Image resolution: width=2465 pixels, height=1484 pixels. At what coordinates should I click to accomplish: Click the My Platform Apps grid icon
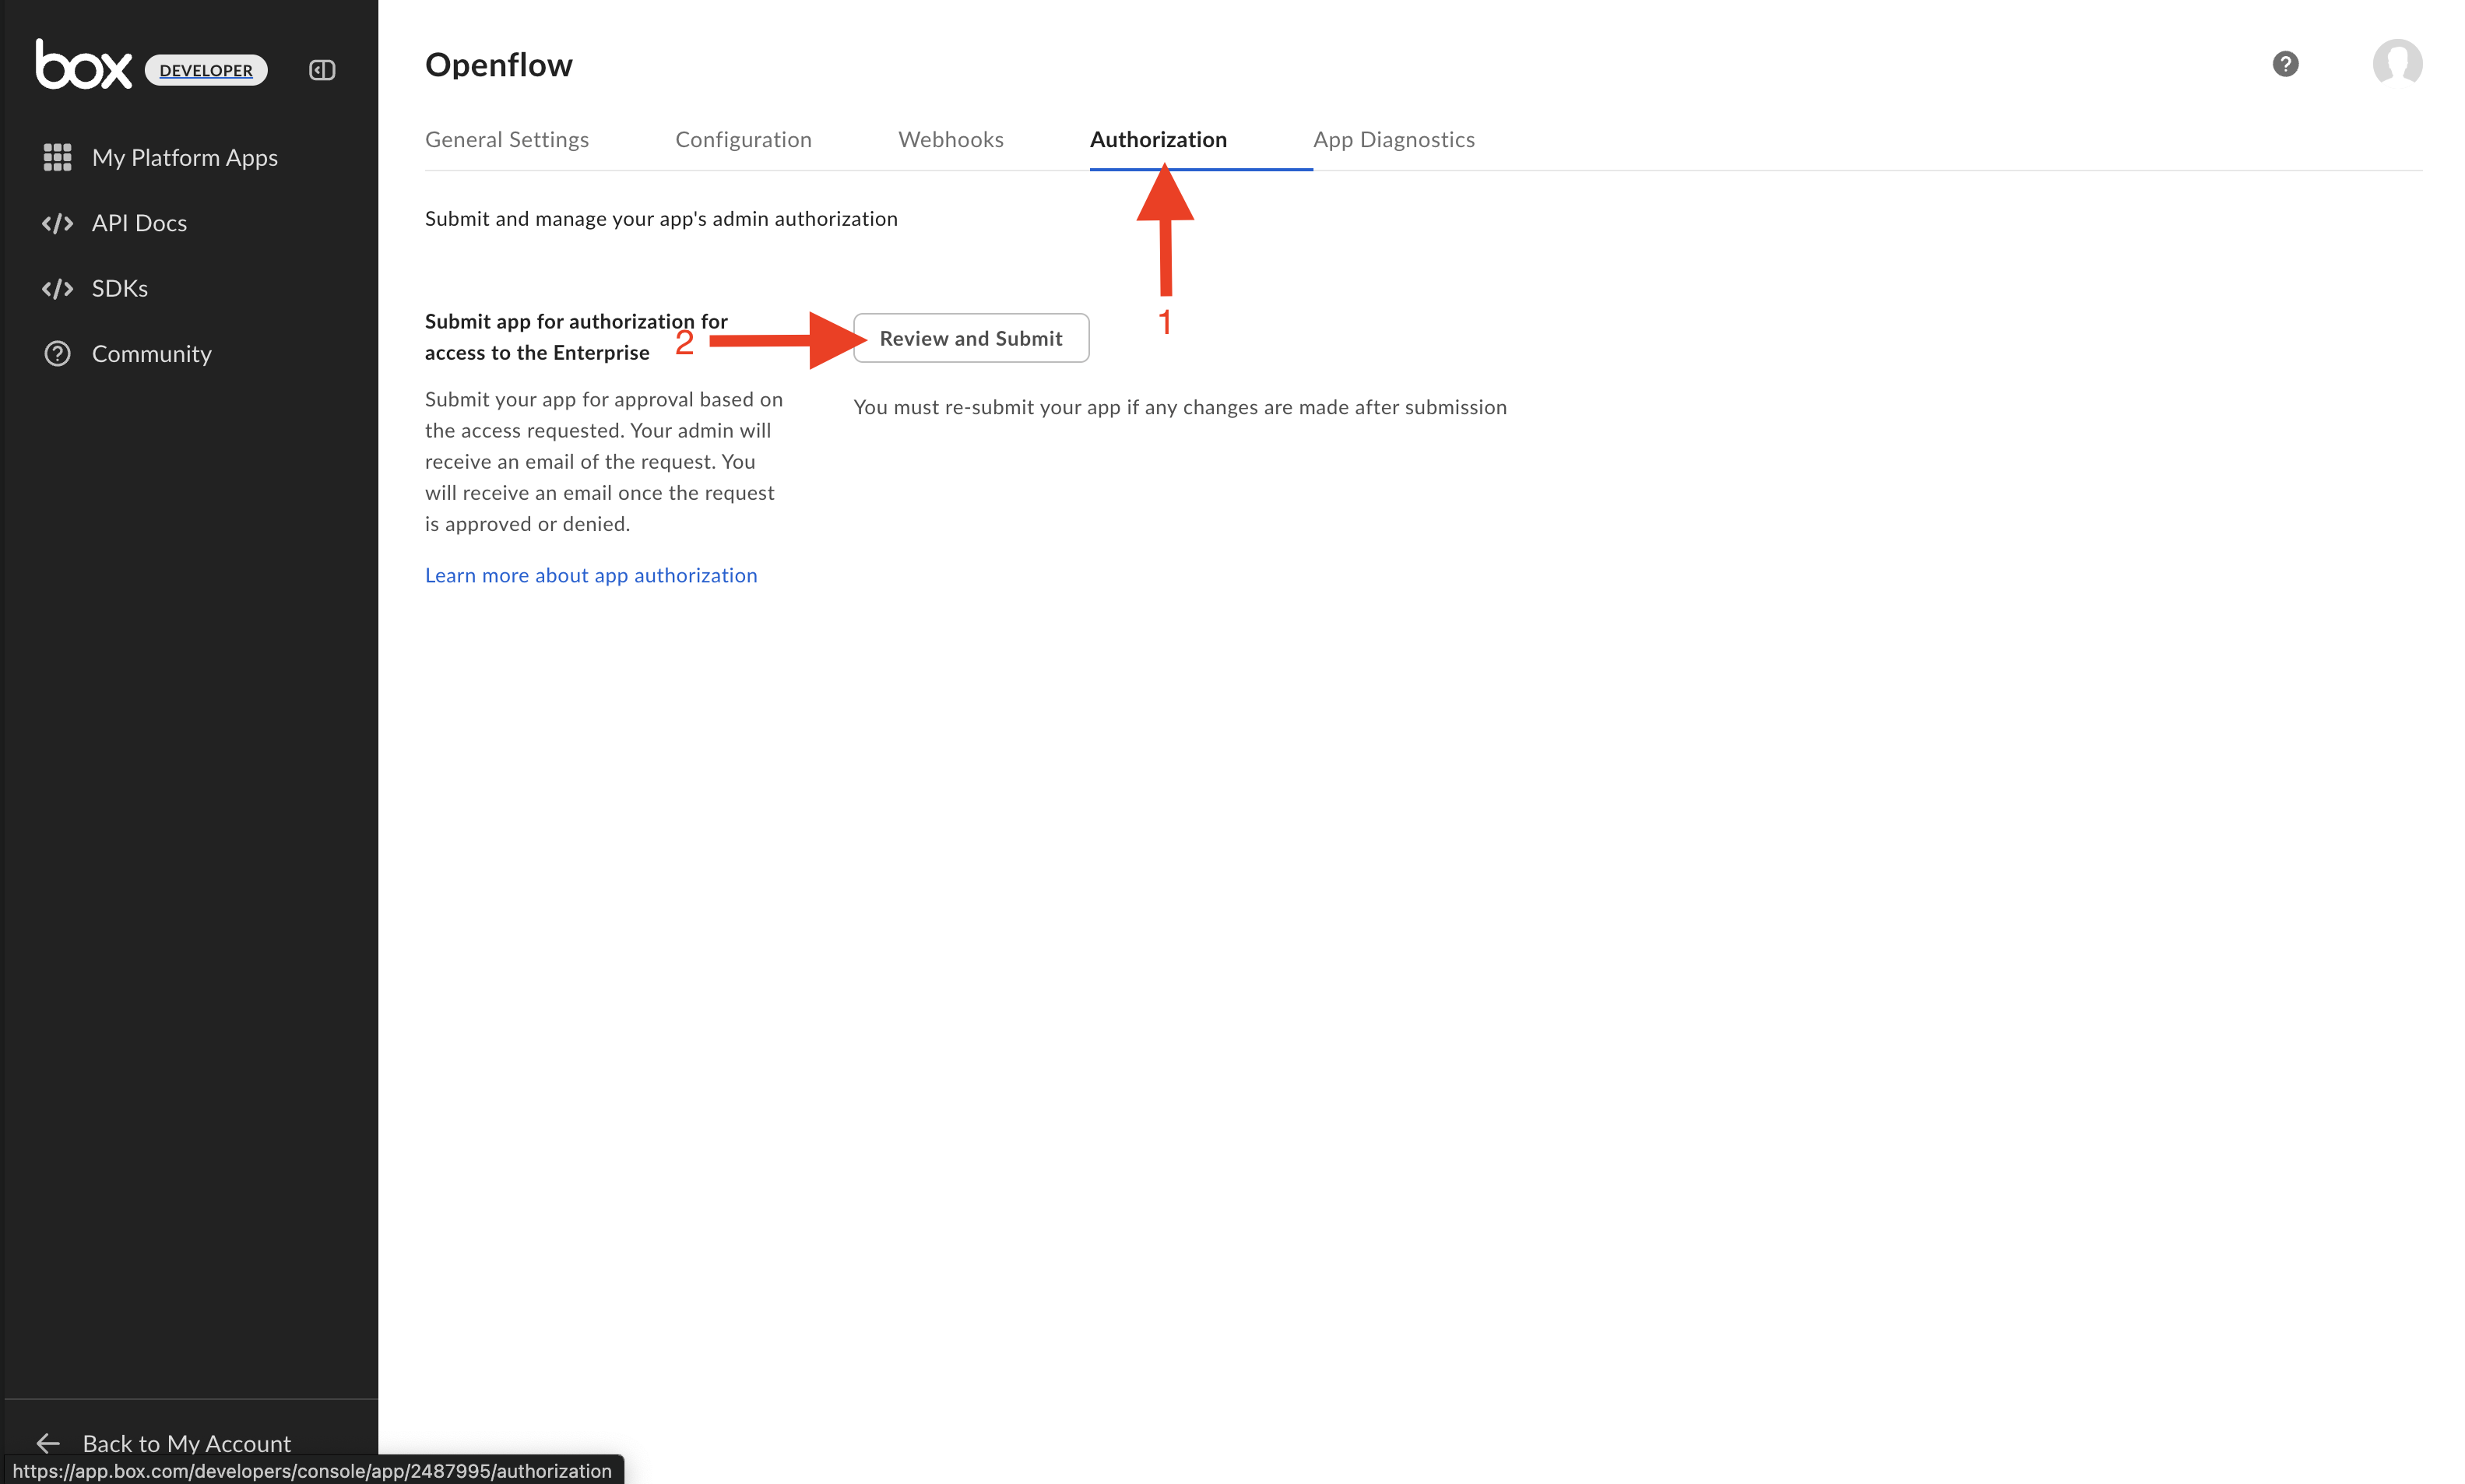(57, 157)
